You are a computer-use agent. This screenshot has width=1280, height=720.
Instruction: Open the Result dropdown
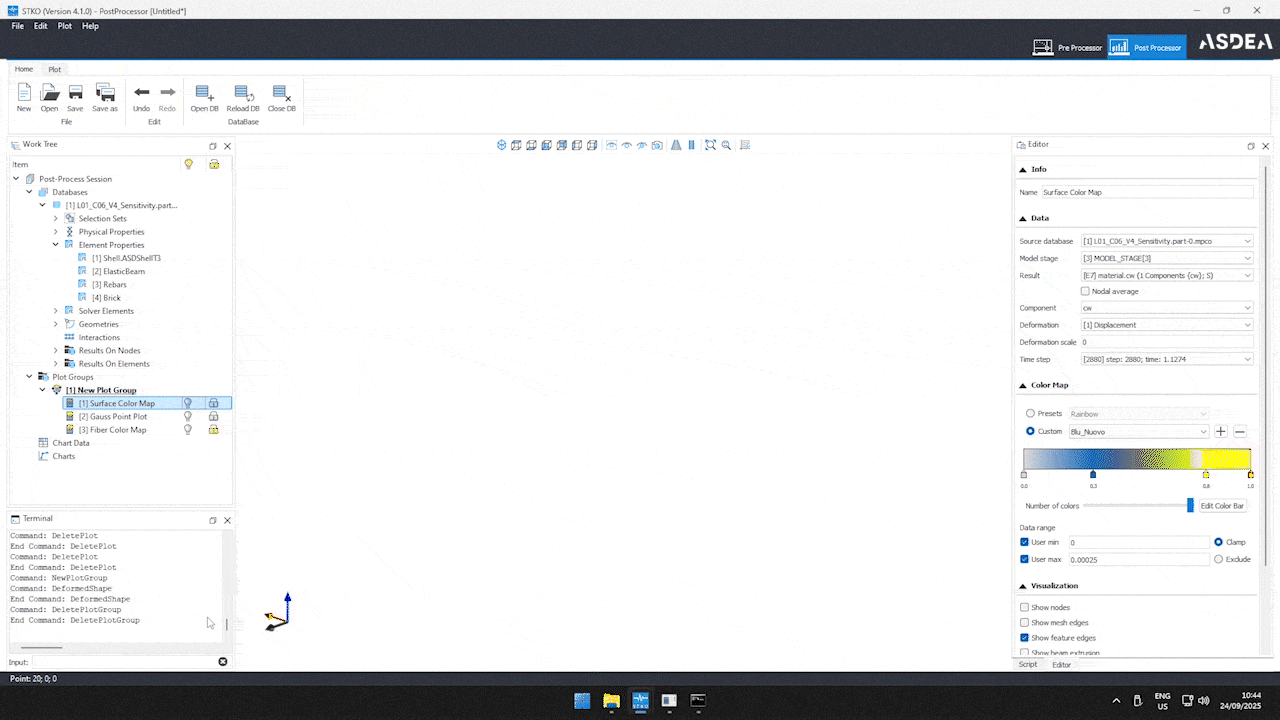tap(1166, 275)
